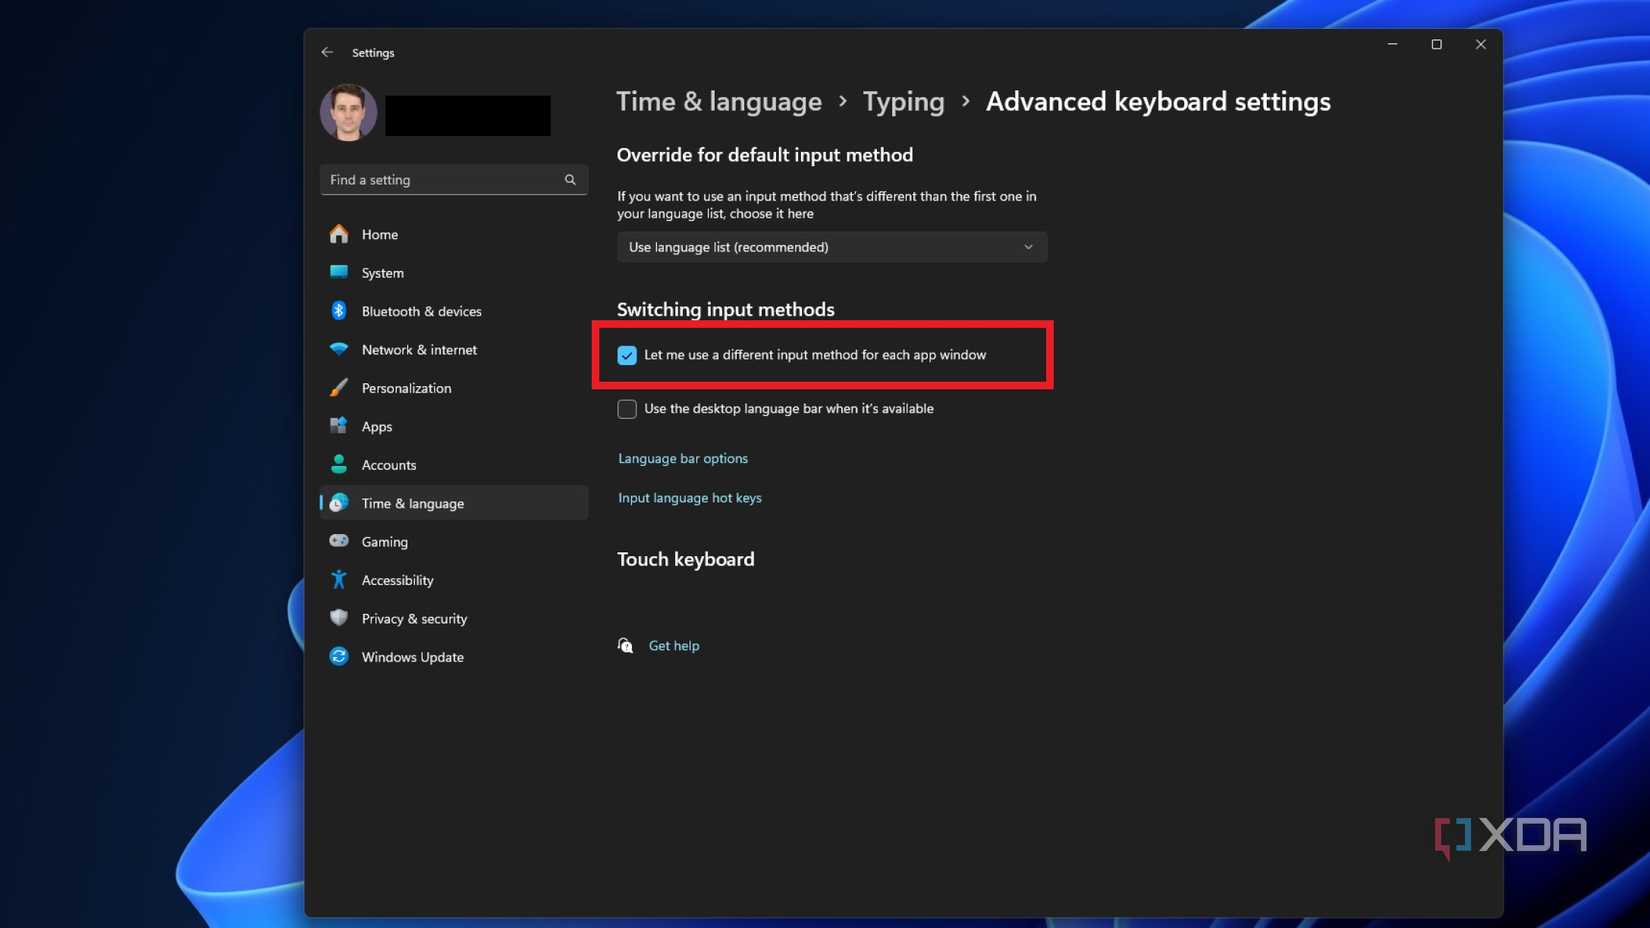Expand the default input method dropdown
Viewport: 1650px width, 928px height.
click(831, 247)
